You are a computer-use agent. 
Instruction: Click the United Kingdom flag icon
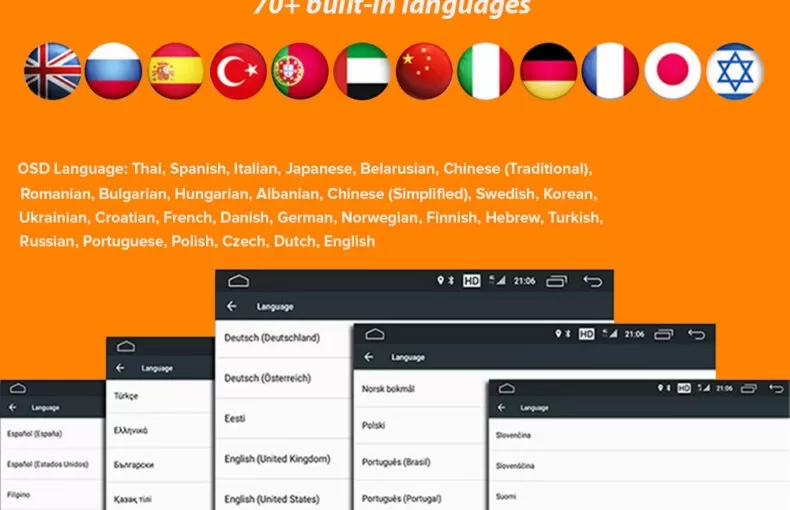pos(52,71)
